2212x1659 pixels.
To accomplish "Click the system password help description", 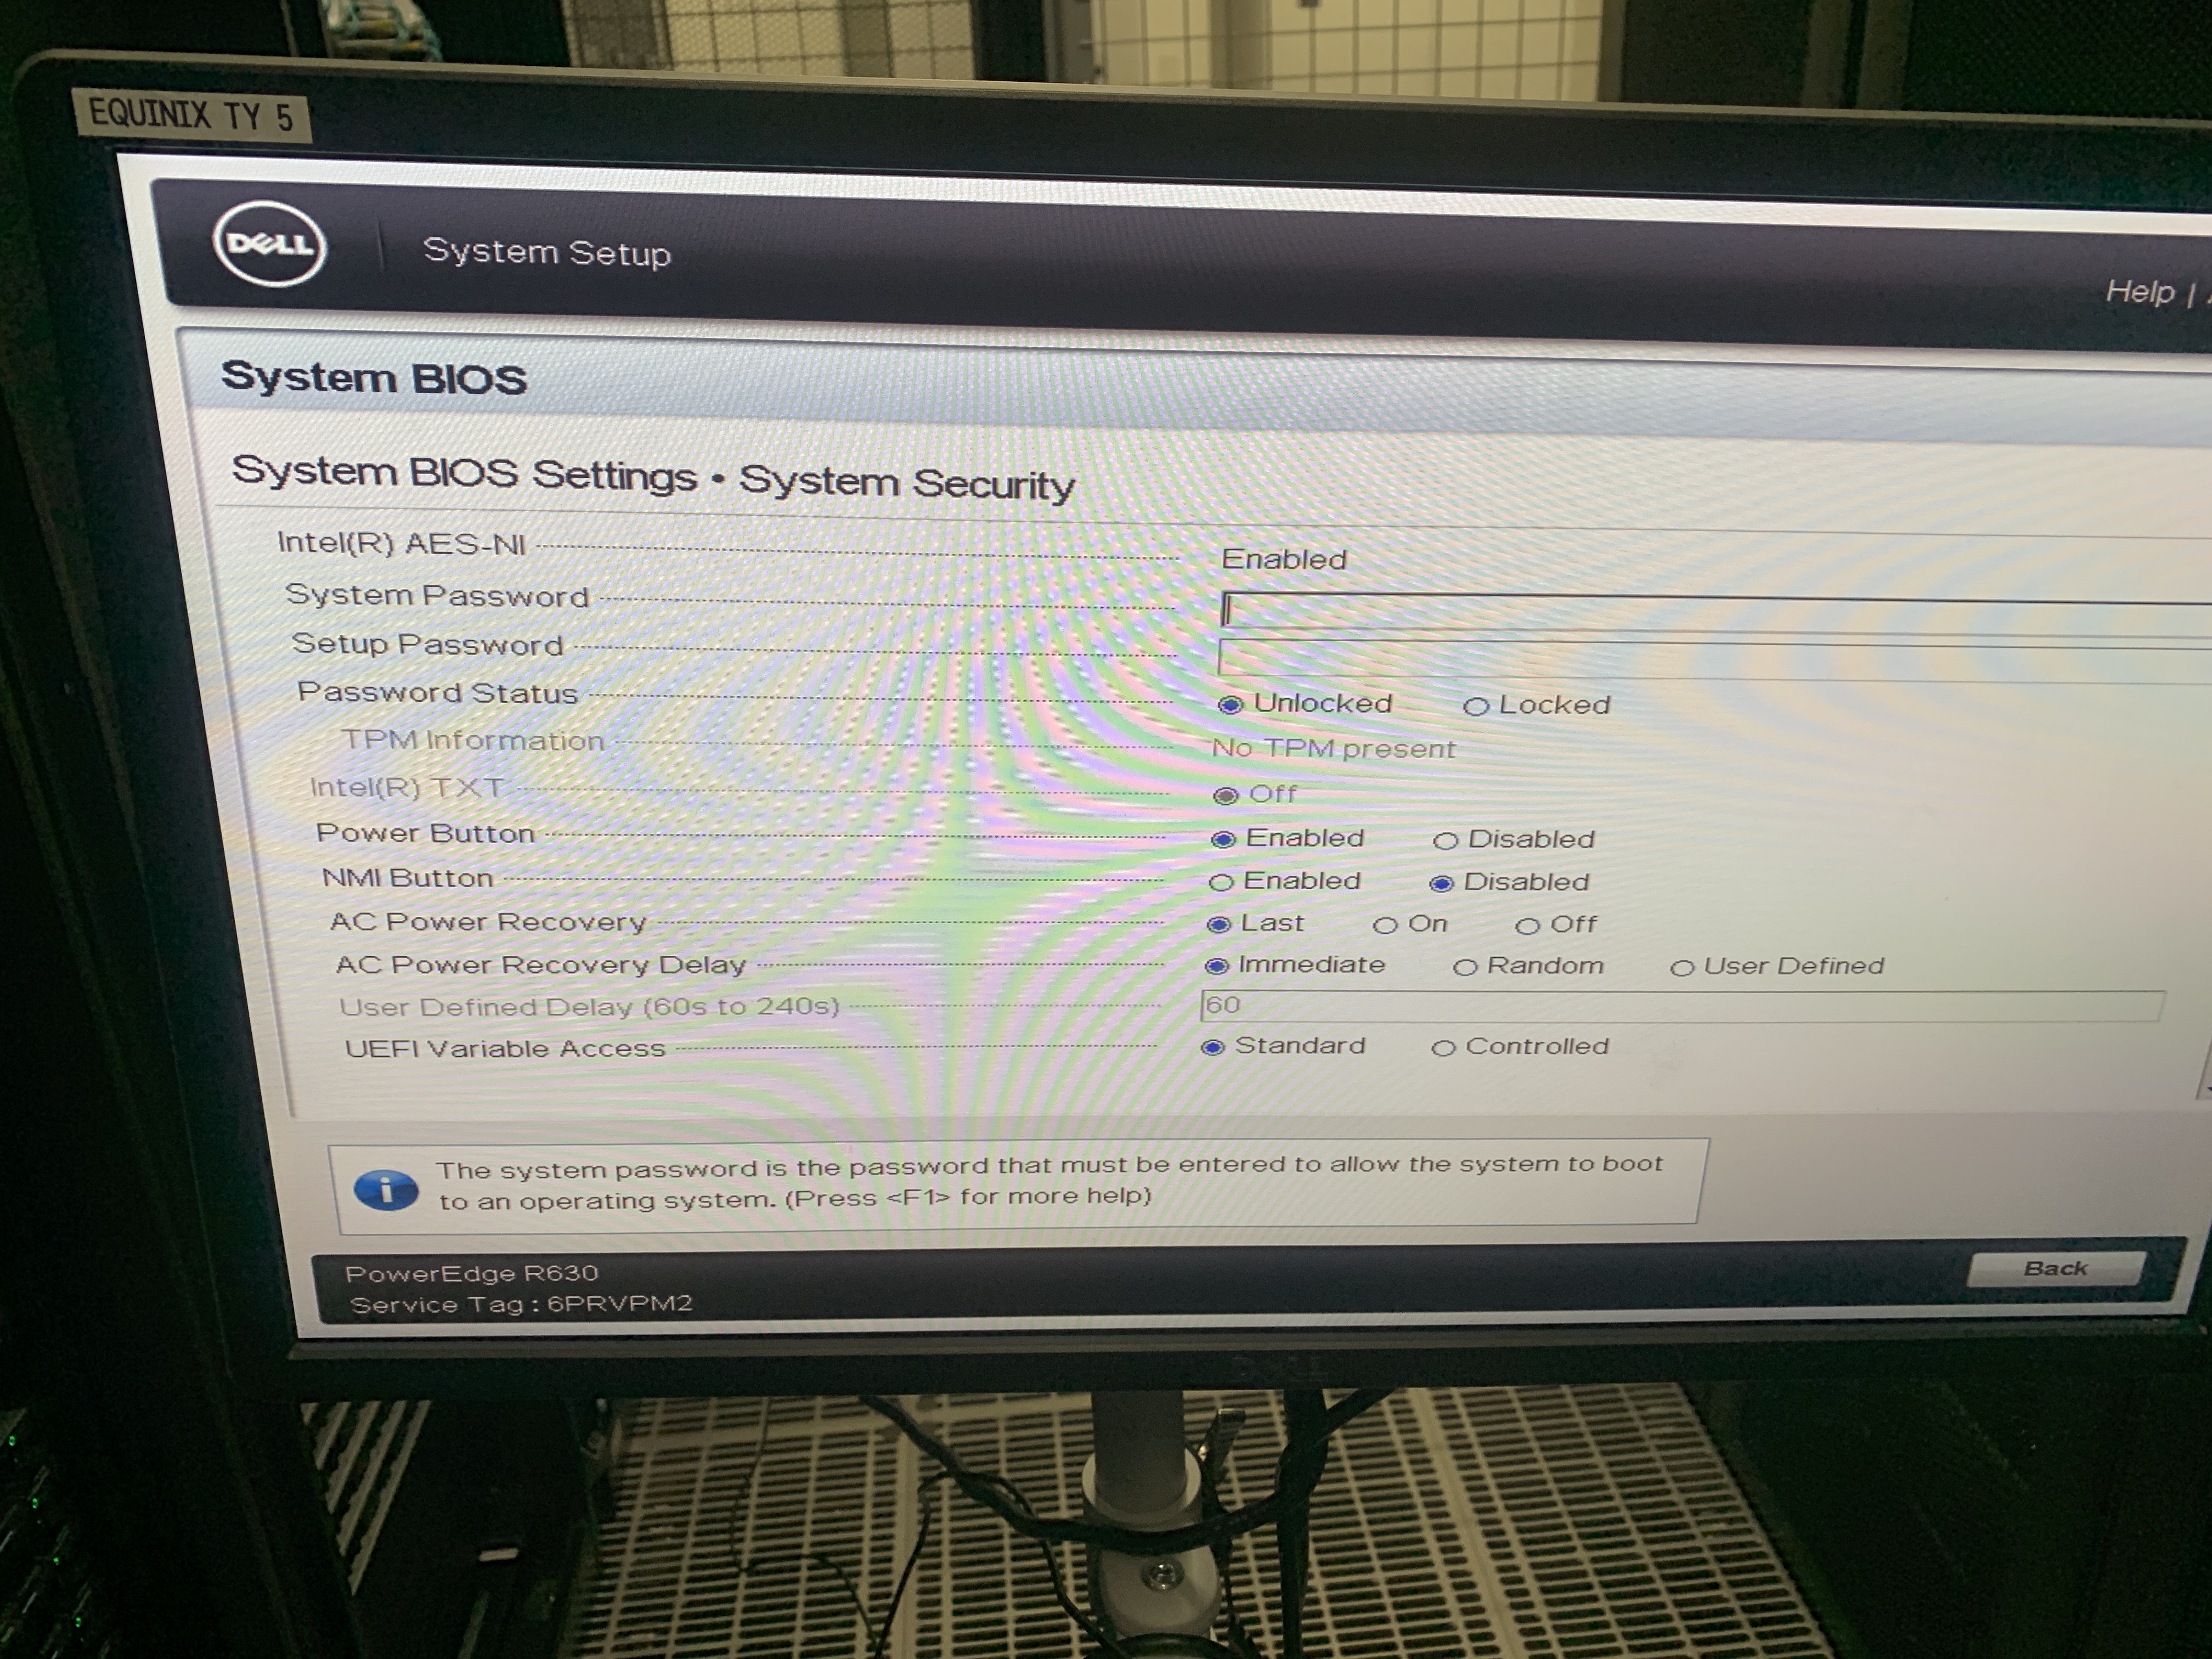I will point(1049,1182).
